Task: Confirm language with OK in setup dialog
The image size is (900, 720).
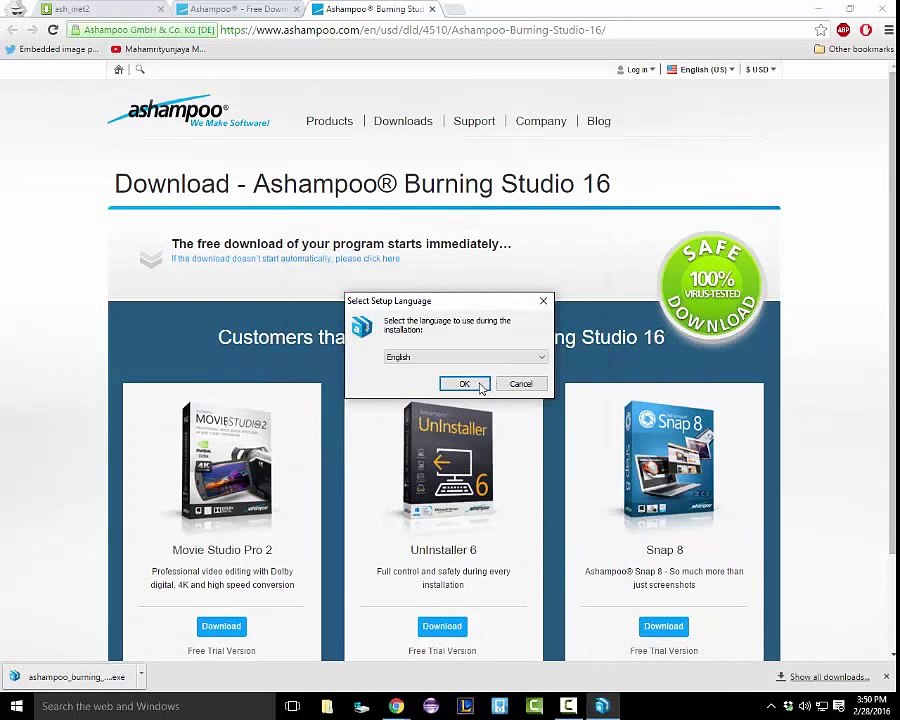Action: [x=465, y=384]
